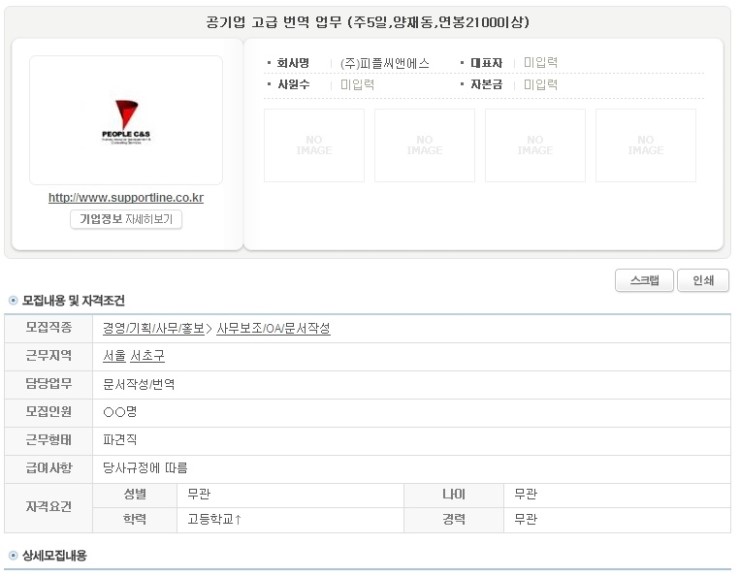The image size is (740, 577).
Task: Click the 회사명 label
Action: 293,63
